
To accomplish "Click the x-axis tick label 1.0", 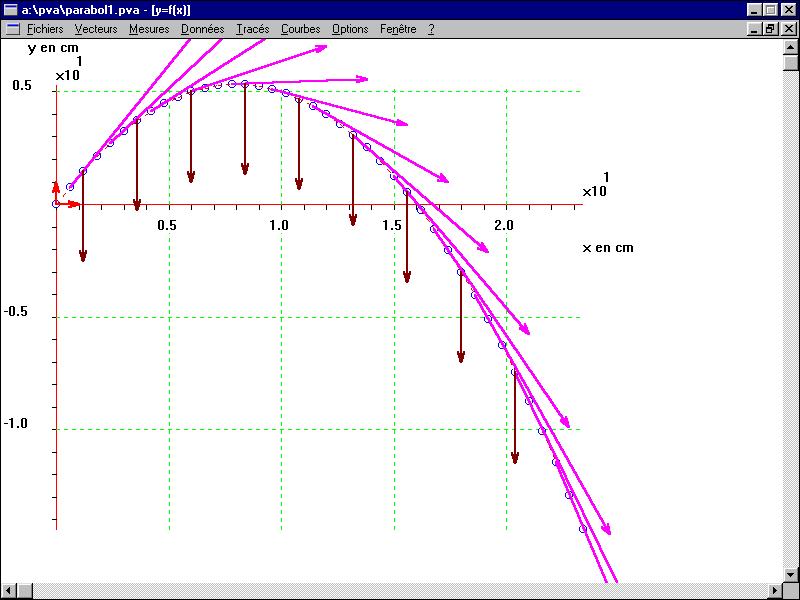I will point(279,225).
